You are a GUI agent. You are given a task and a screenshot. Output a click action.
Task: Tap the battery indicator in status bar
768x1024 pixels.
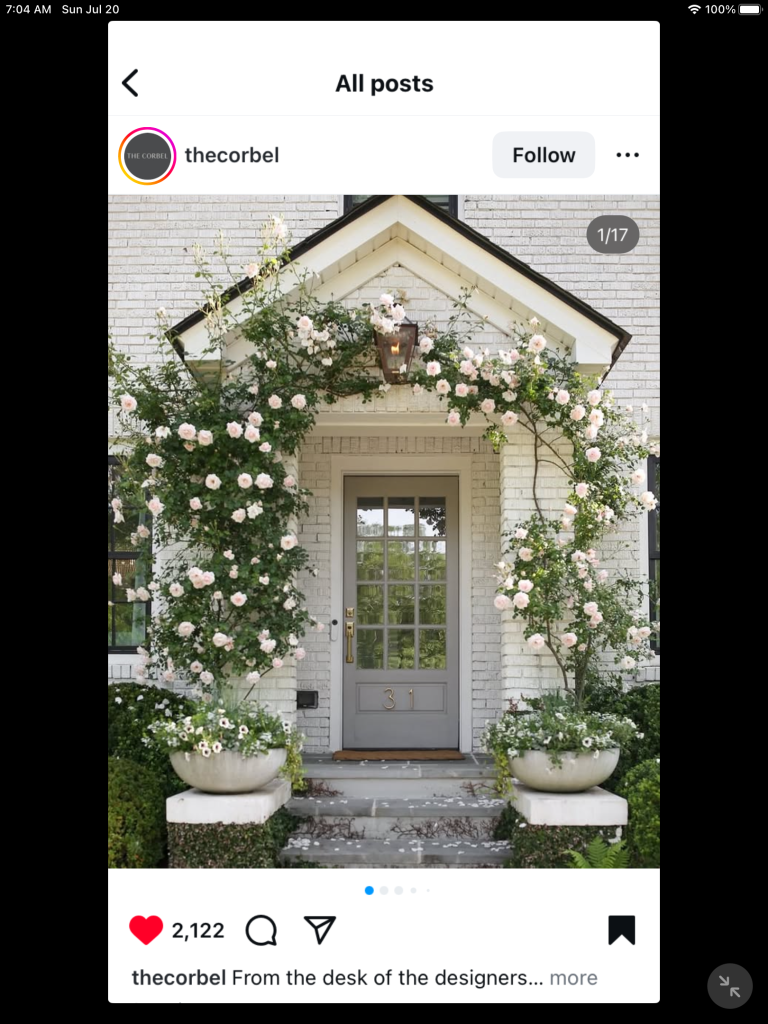tap(750, 9)
